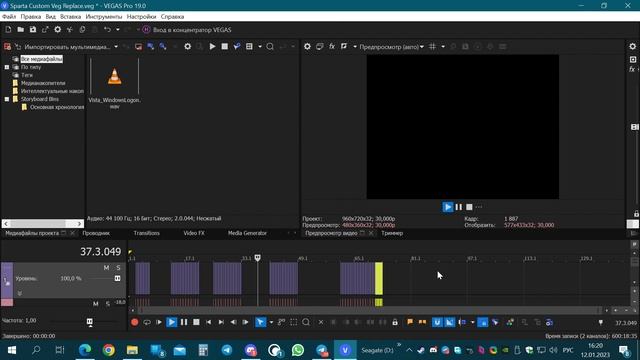The image size is (640, 360).
Task: Open the edit tool dropdown arrow
Action: tap(271, 322)
